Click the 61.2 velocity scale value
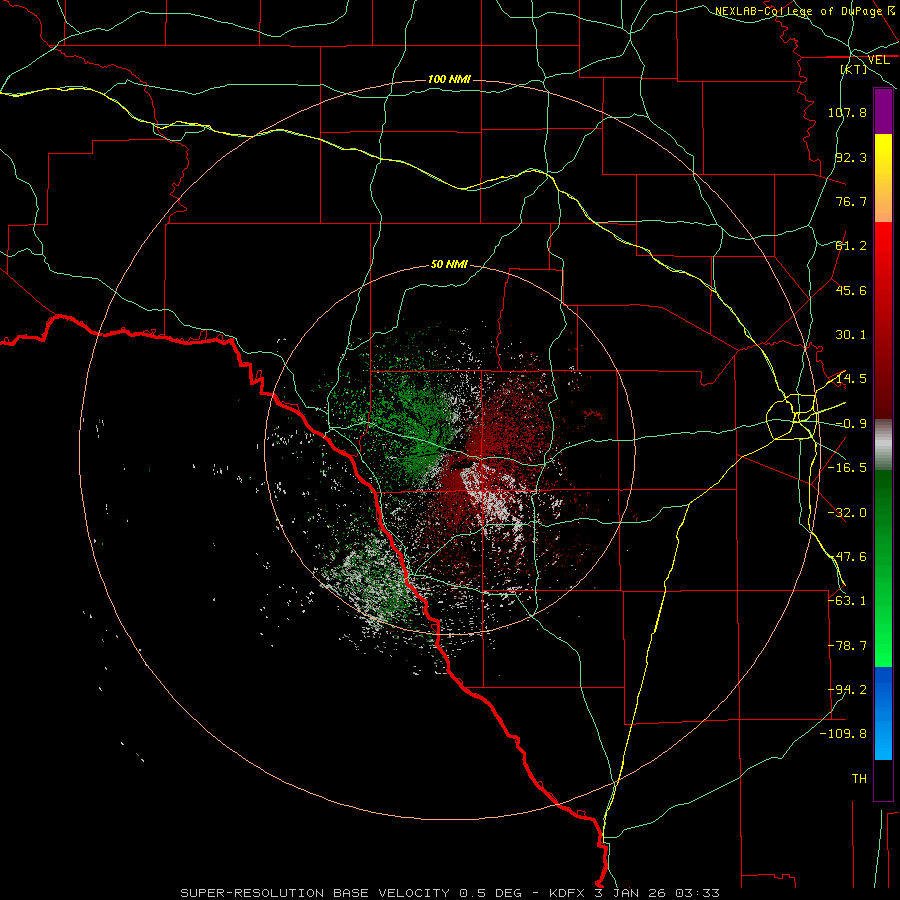 851,246
